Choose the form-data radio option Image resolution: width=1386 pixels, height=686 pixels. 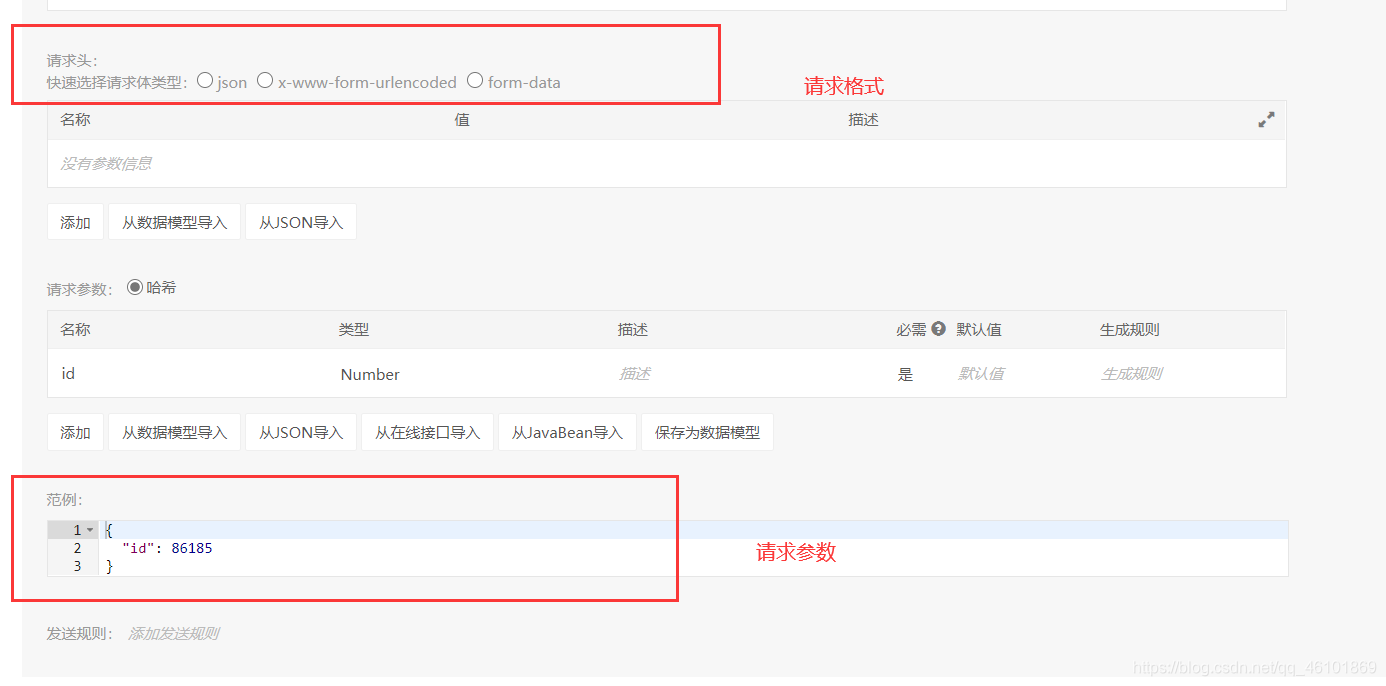click(475, 81)
